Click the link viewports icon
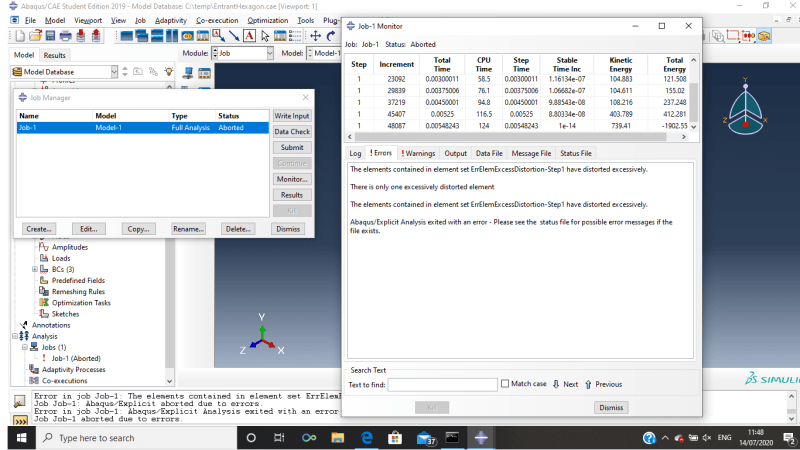Viewport: 800px width, 450px height. [187, 36]
